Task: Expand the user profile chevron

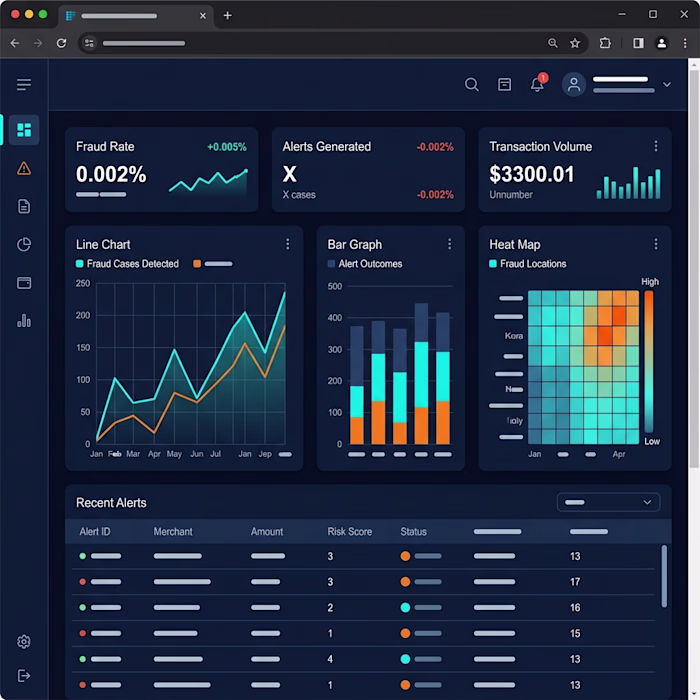Action: coord(667,84)
